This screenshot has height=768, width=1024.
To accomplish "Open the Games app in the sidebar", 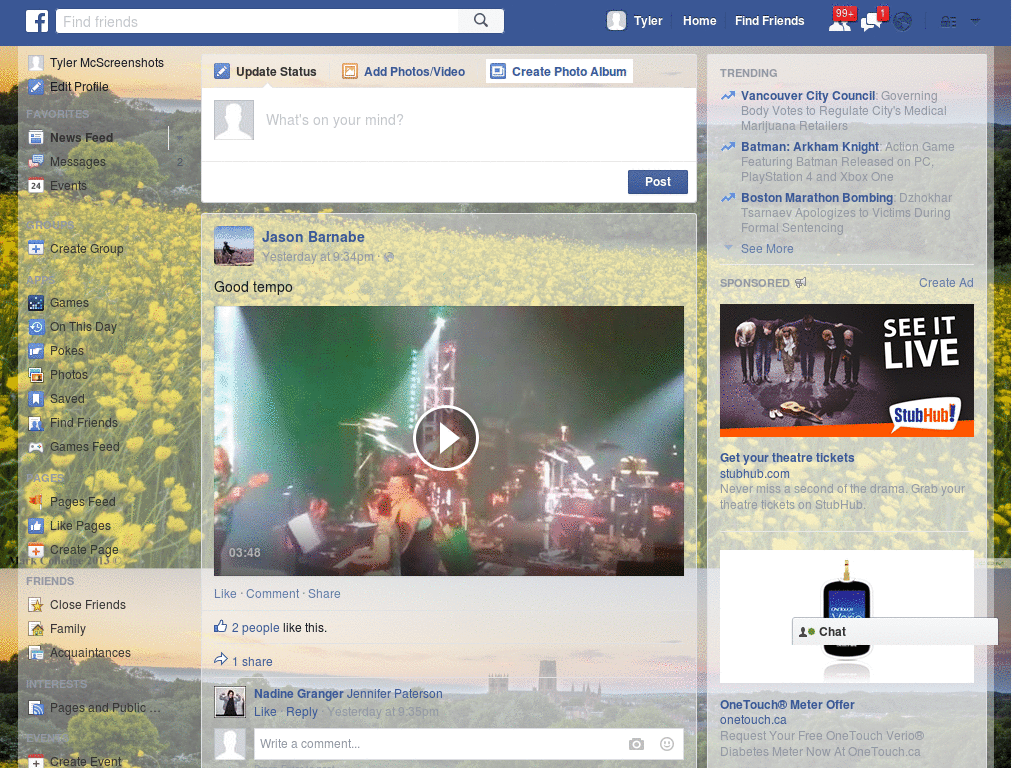I will (x=59, y=303).
